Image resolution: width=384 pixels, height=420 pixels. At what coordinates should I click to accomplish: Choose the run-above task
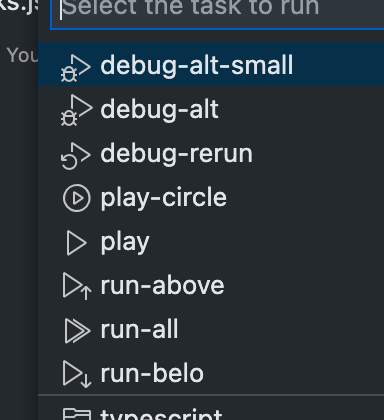click(211, 286)
